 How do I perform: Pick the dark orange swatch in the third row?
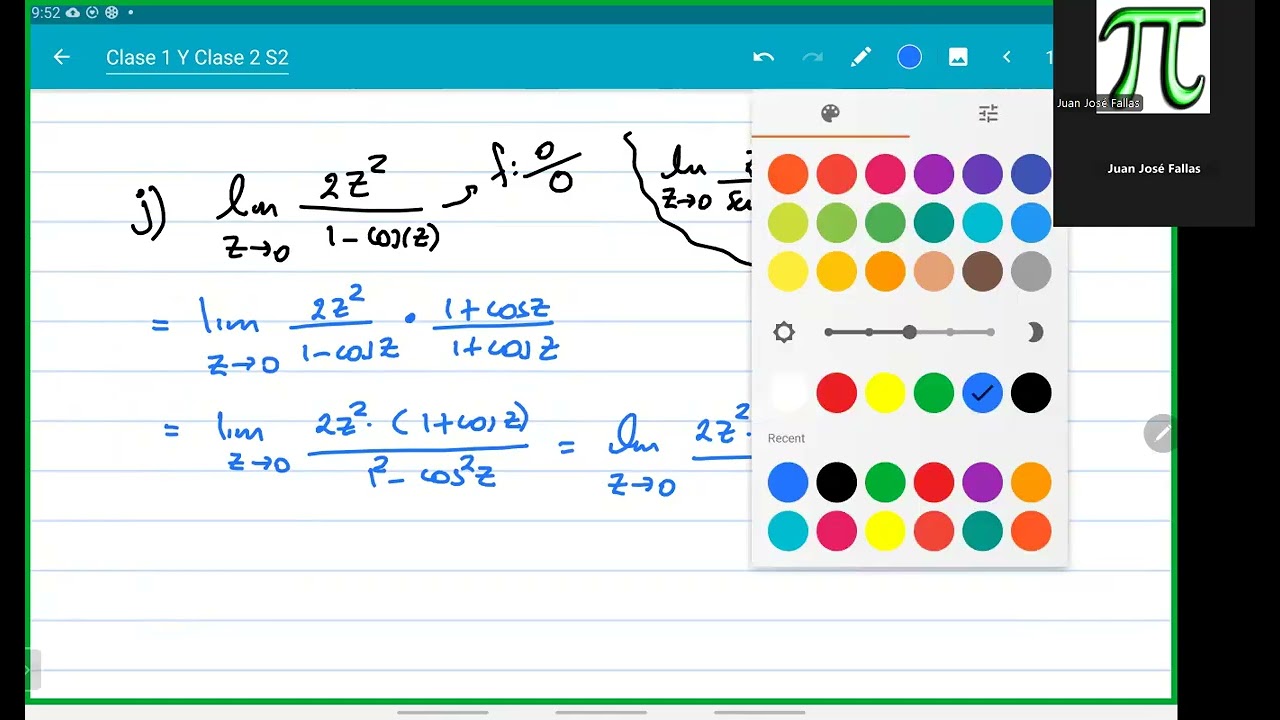click(x=885, y=272)
